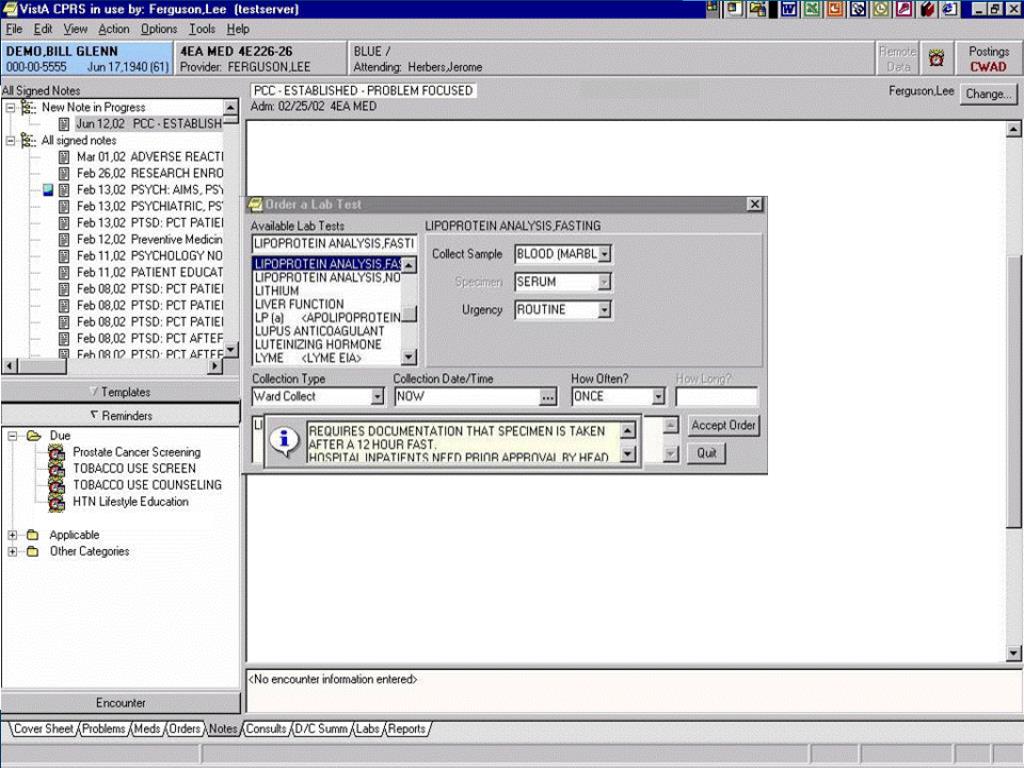Click the Postings CWAD button
The width and height of the screenshot is (1024, 768).
(x=987, y=59)
